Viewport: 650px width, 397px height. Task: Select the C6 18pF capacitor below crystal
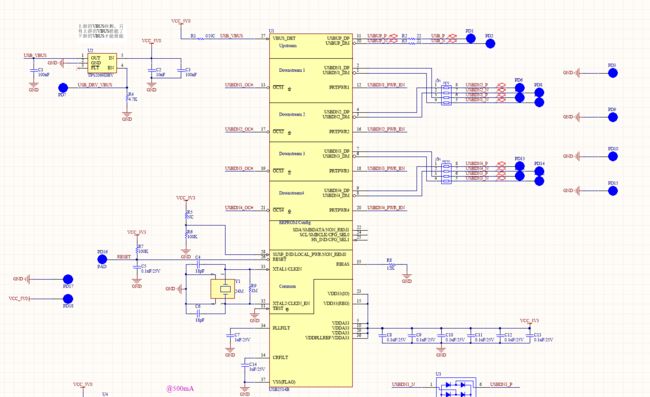(x=198, y=313)
